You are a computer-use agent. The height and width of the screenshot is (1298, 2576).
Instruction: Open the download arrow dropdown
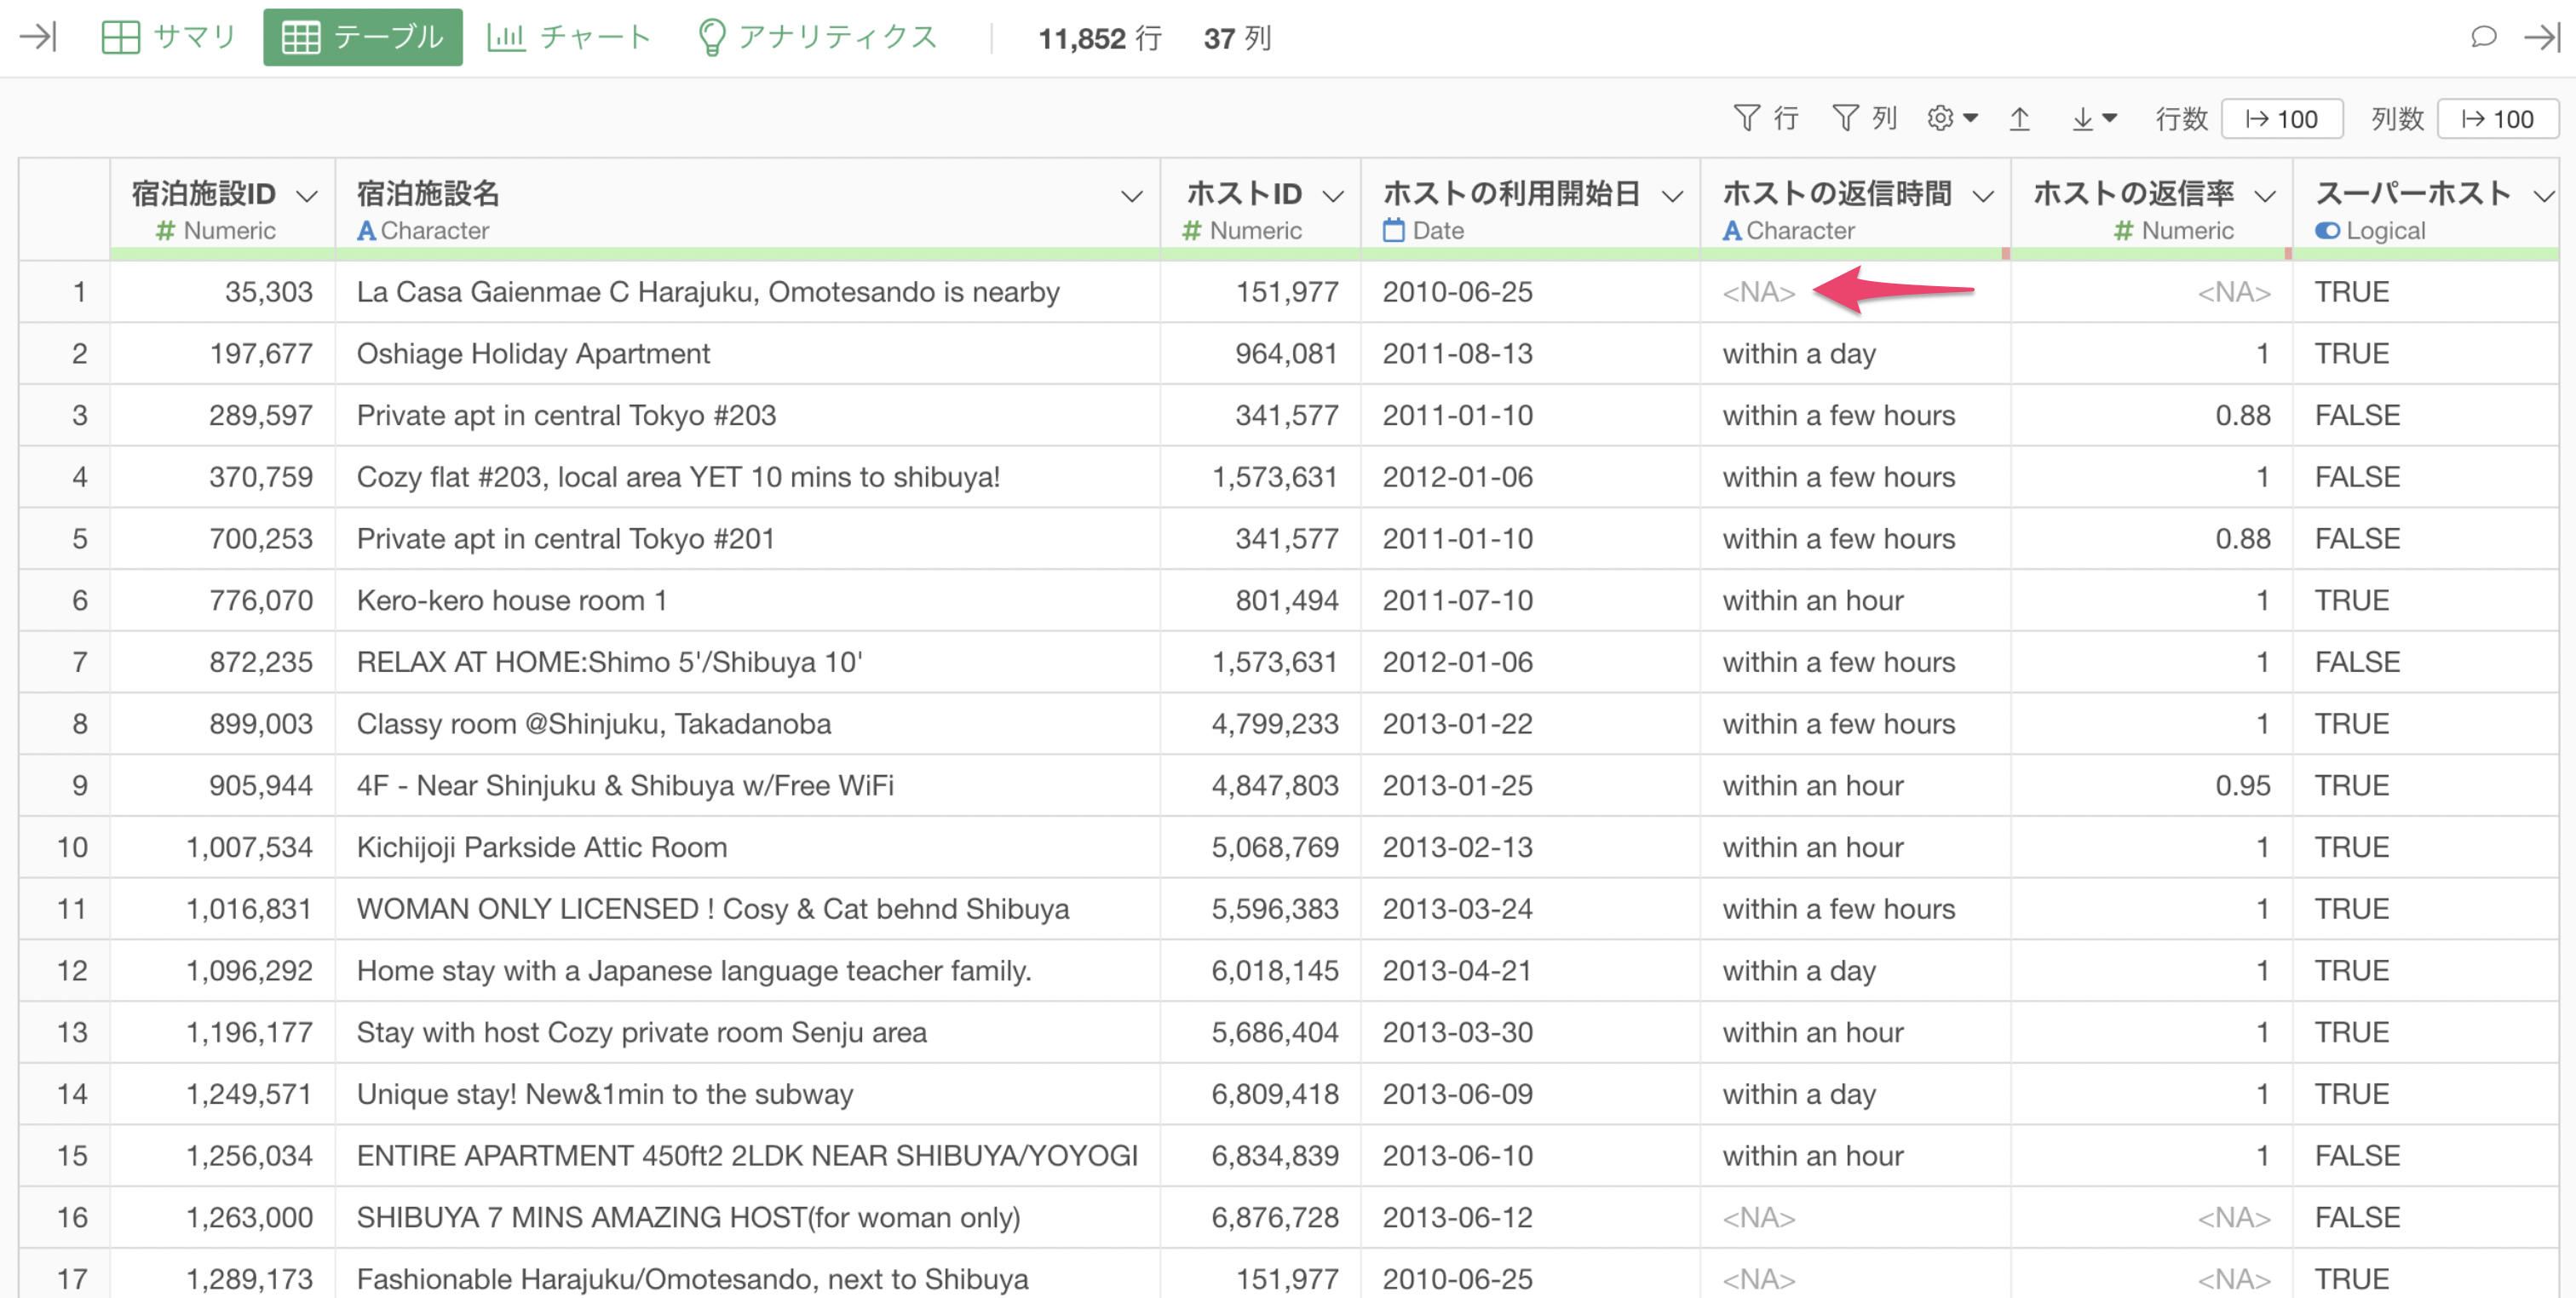point(2093,119)
